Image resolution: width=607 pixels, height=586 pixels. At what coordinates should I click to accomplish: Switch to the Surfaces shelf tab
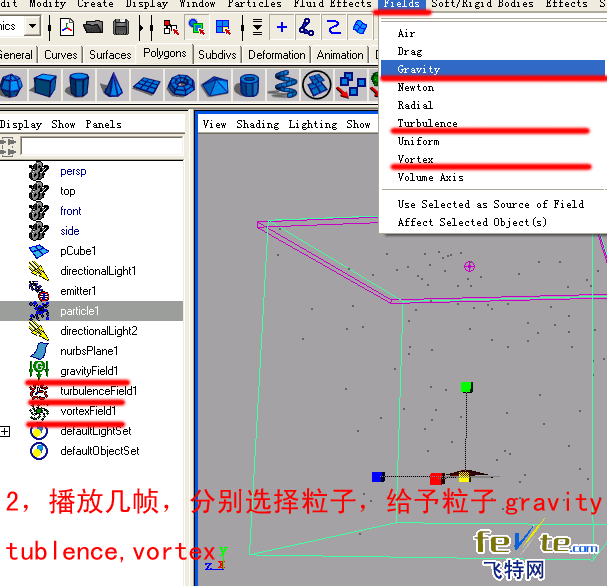tap(110, 55)
